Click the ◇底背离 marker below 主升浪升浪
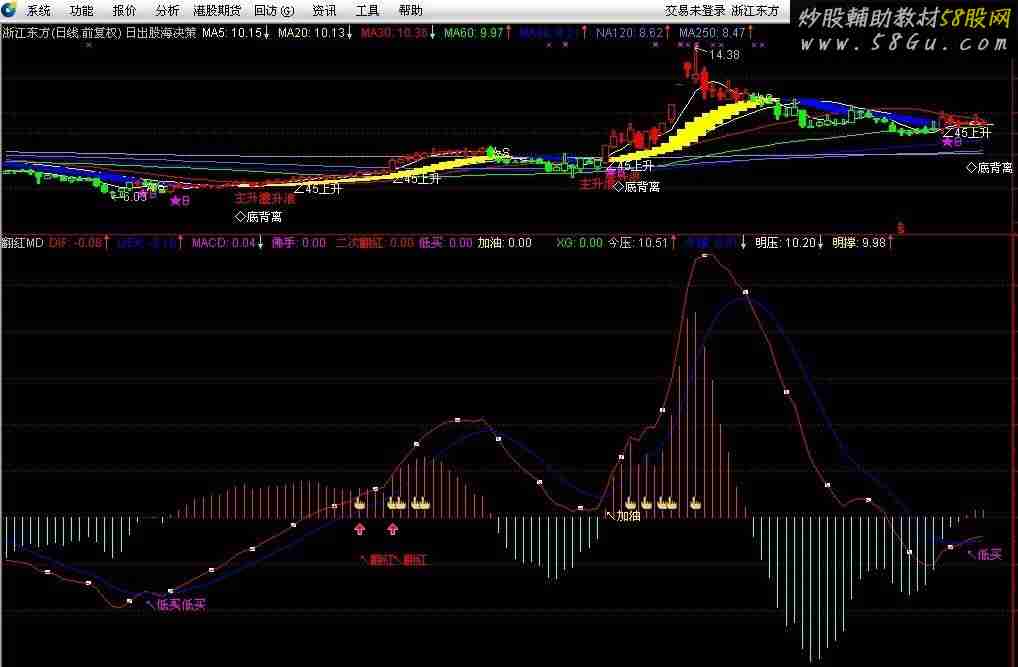Screen dimensions: 1018x667 258,216
